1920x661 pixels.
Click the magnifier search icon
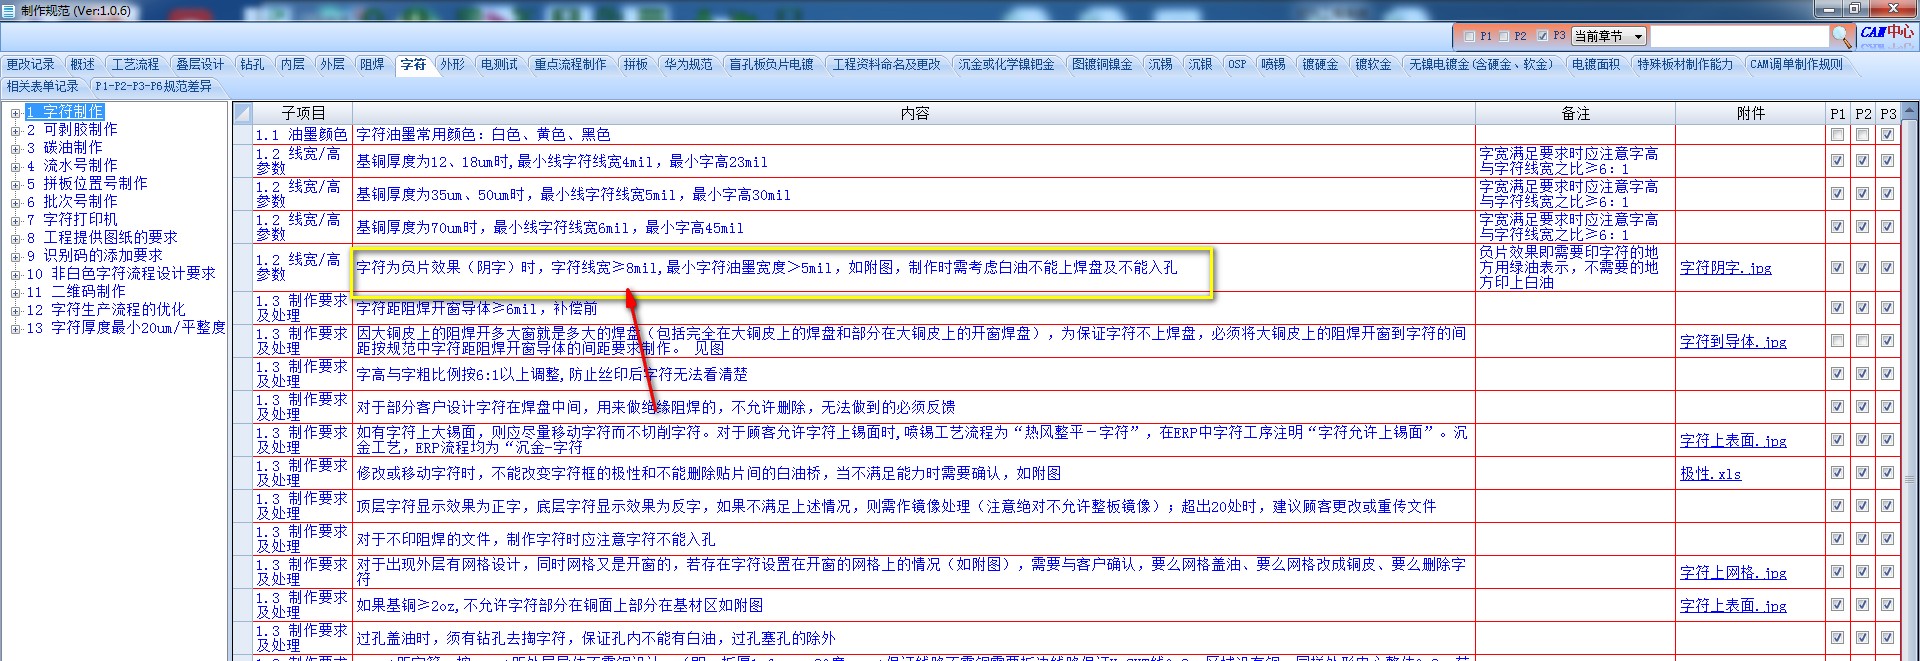(x=1841, y=36)
